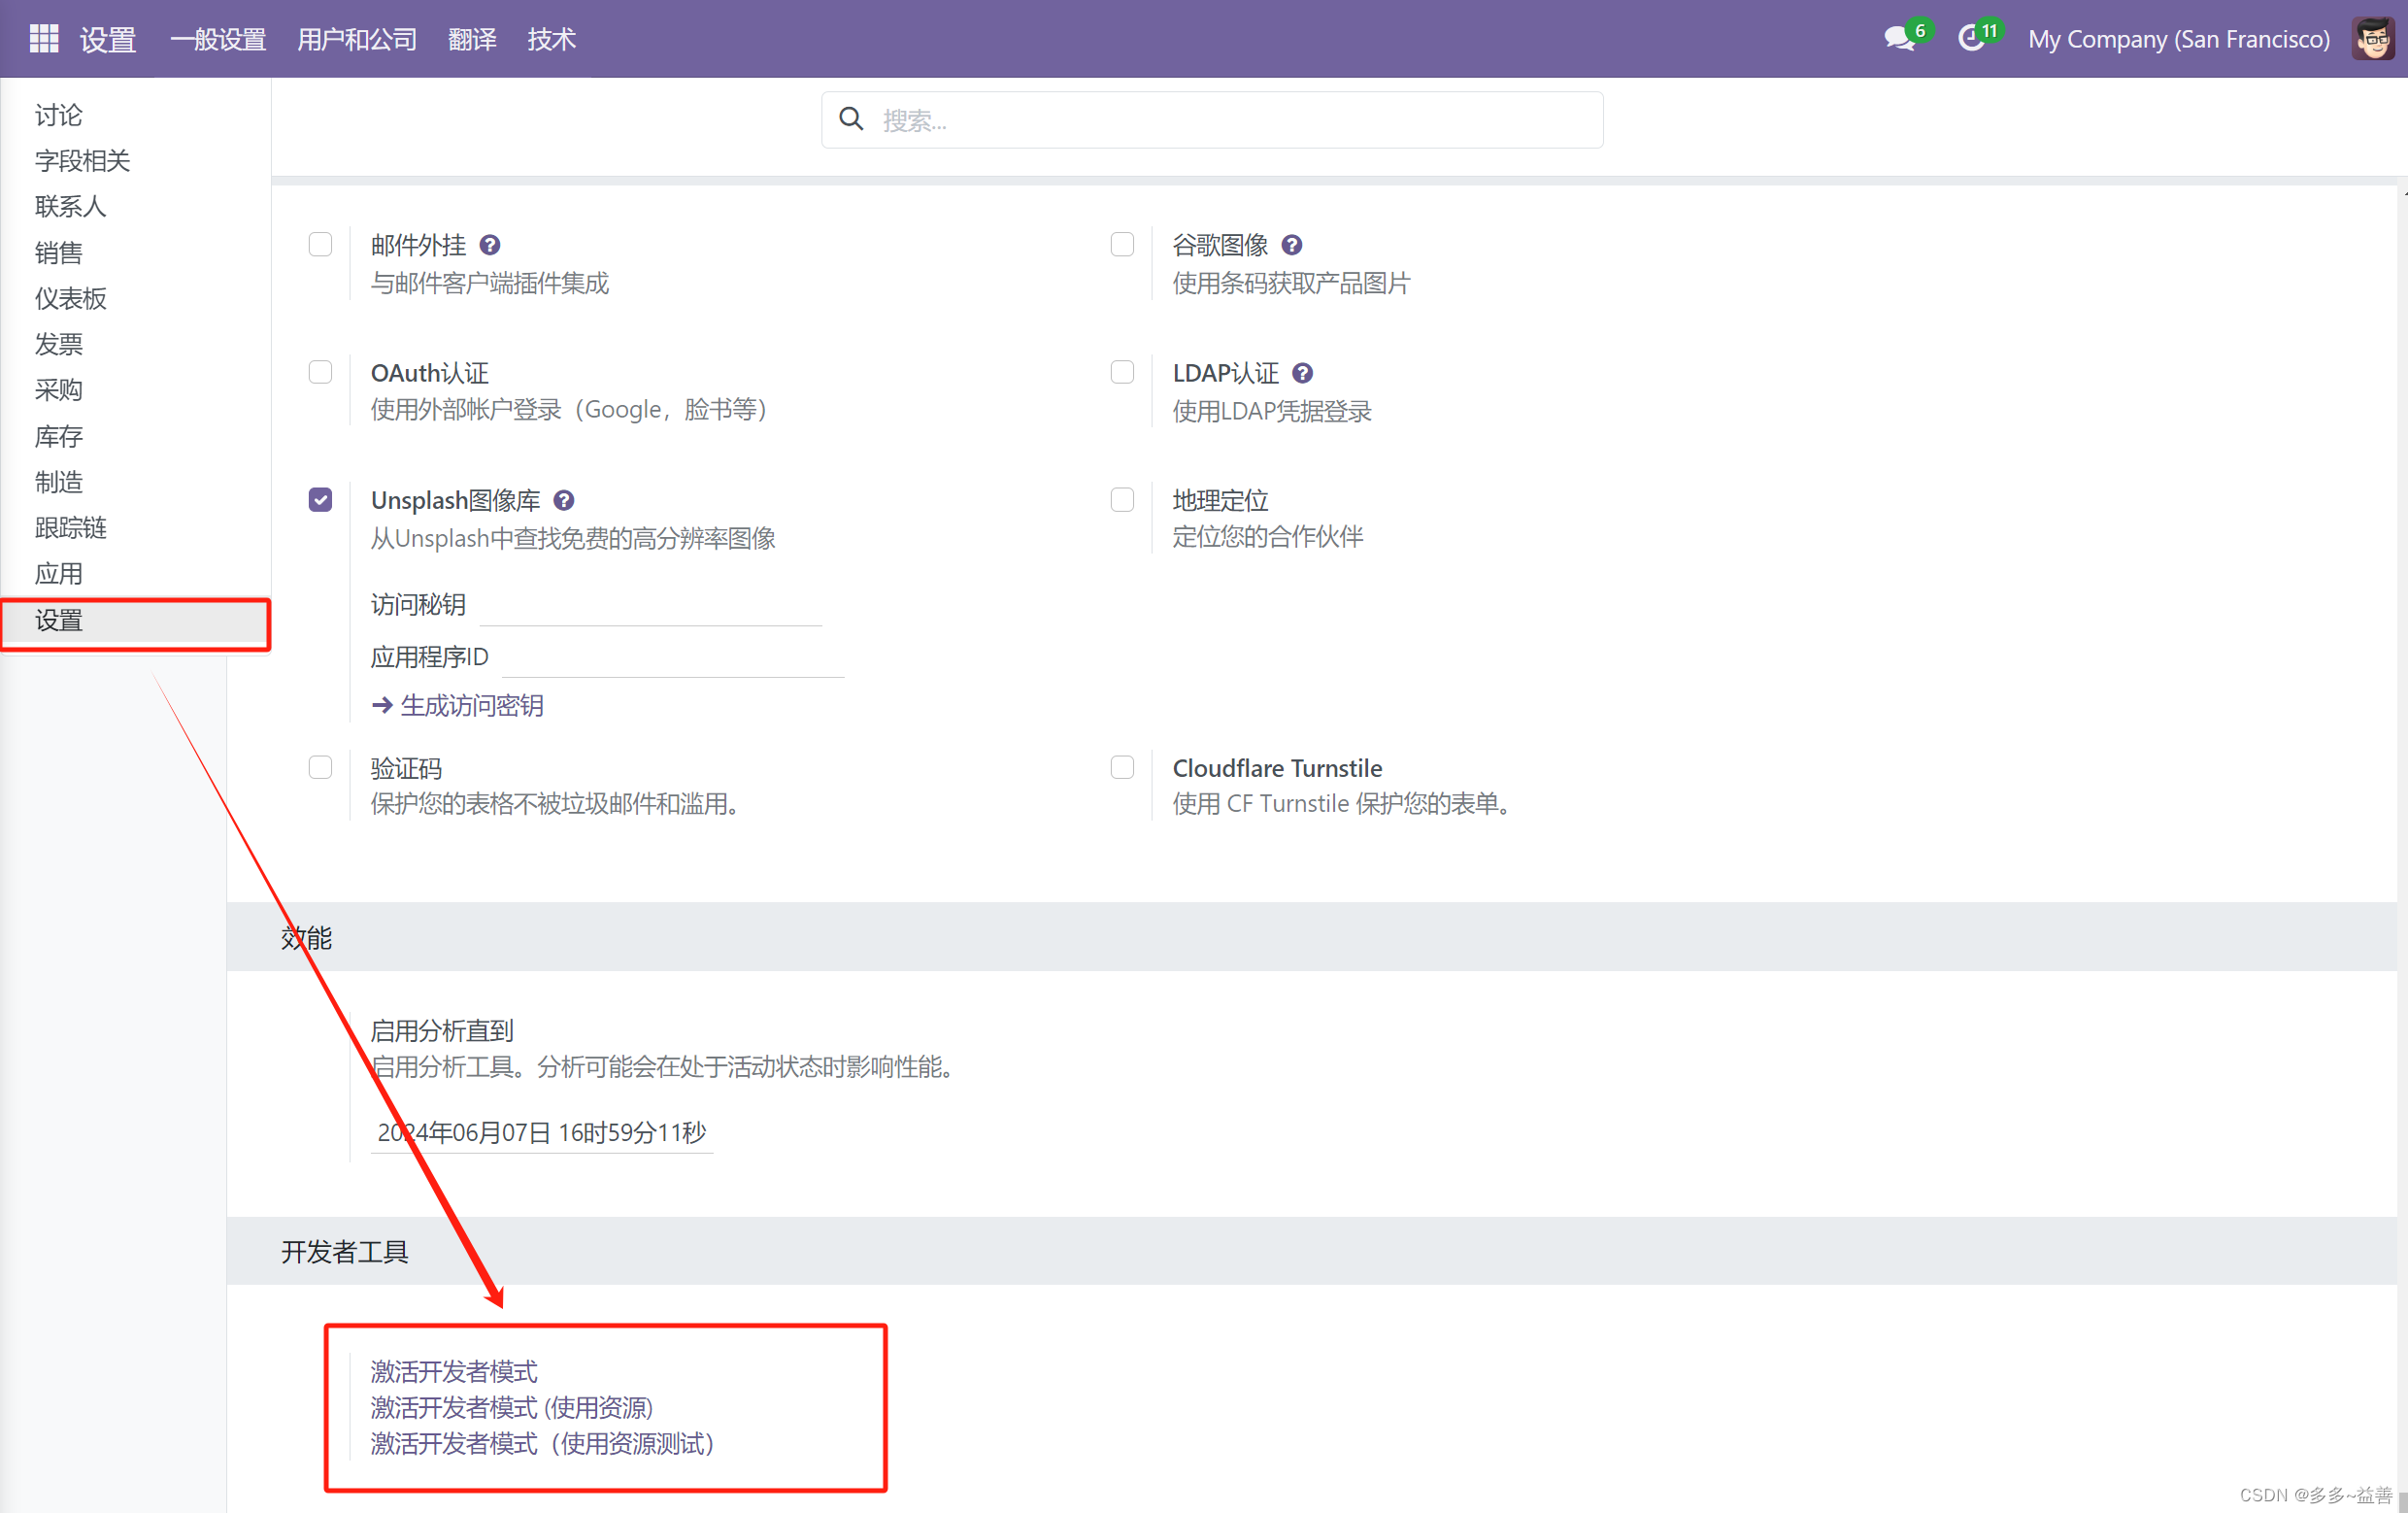Click the help icon beside 谷歌图像

click(1291, 245)
